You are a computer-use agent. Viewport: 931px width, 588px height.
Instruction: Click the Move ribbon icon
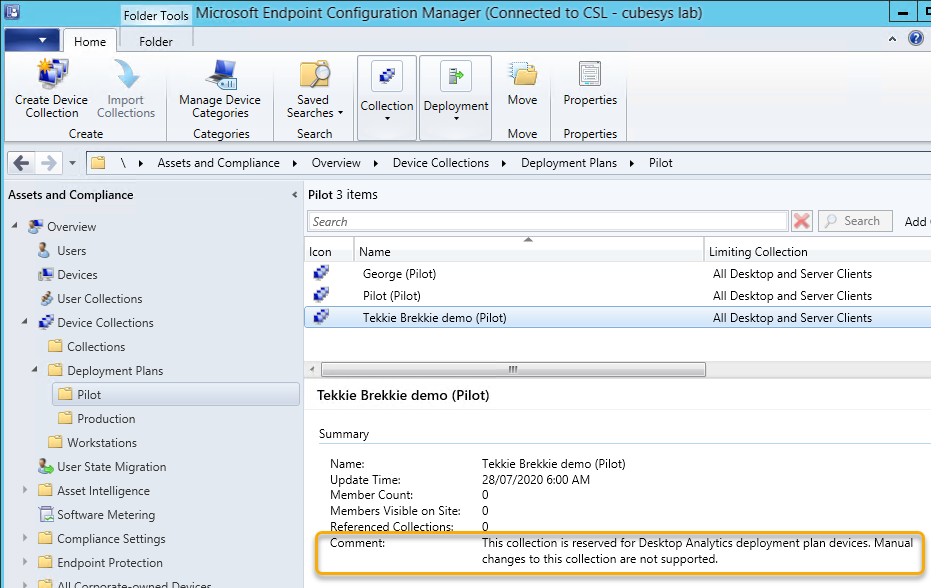point(522,76)
